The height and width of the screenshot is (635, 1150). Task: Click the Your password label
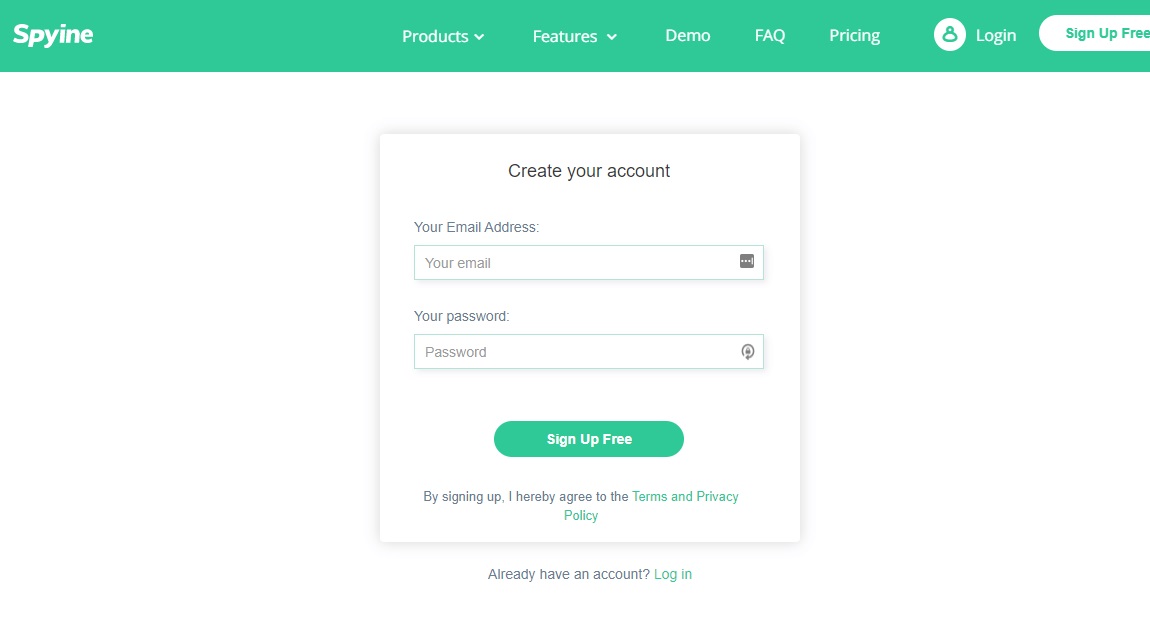click(461, 316)
